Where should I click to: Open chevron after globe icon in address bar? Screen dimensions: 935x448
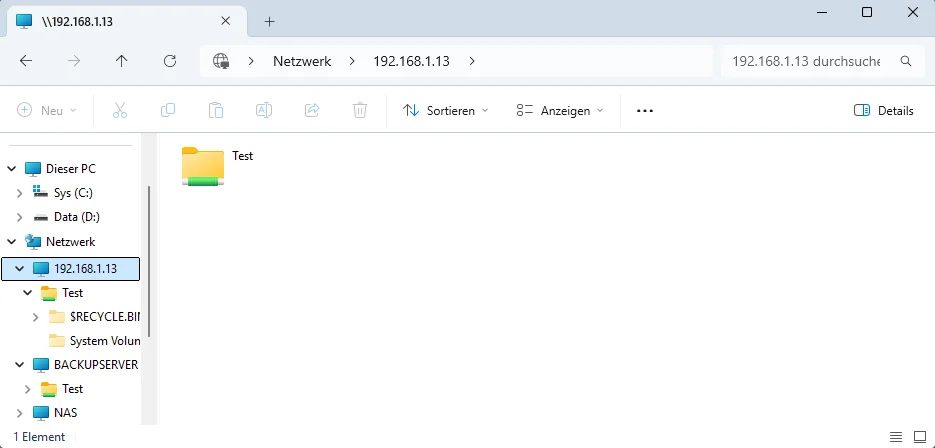(x=251, y=61)
